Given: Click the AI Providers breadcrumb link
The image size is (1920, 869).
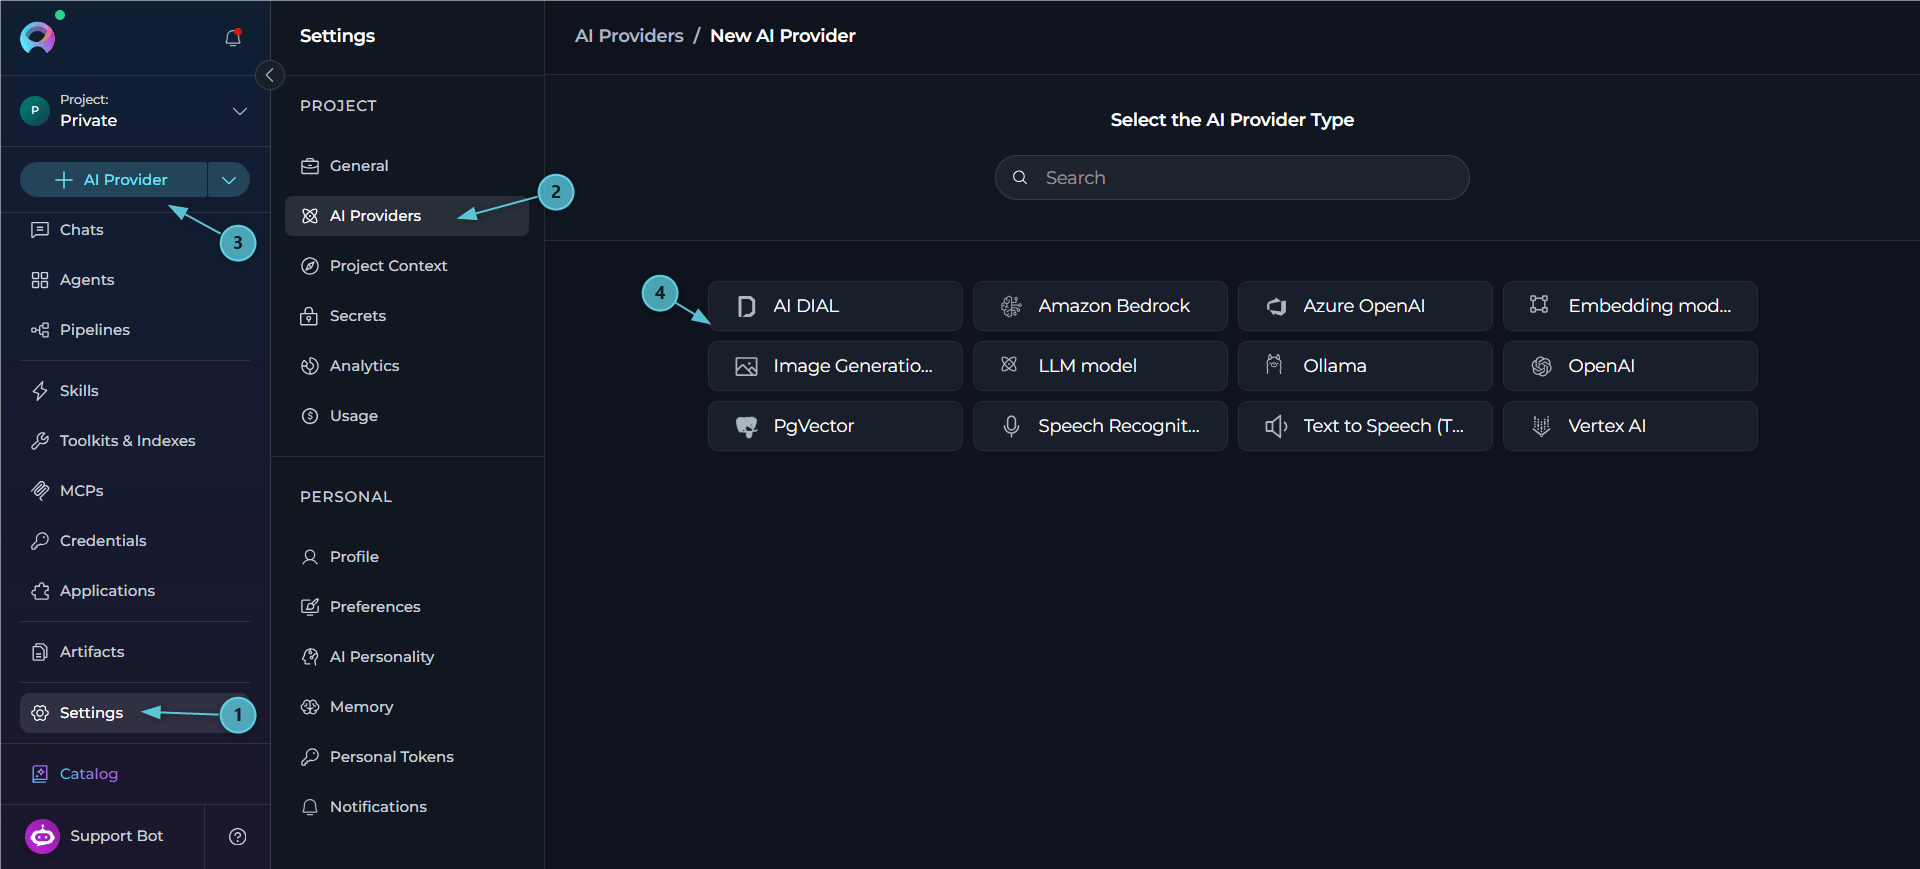Looking at the screenshot, I should [629, 36].
